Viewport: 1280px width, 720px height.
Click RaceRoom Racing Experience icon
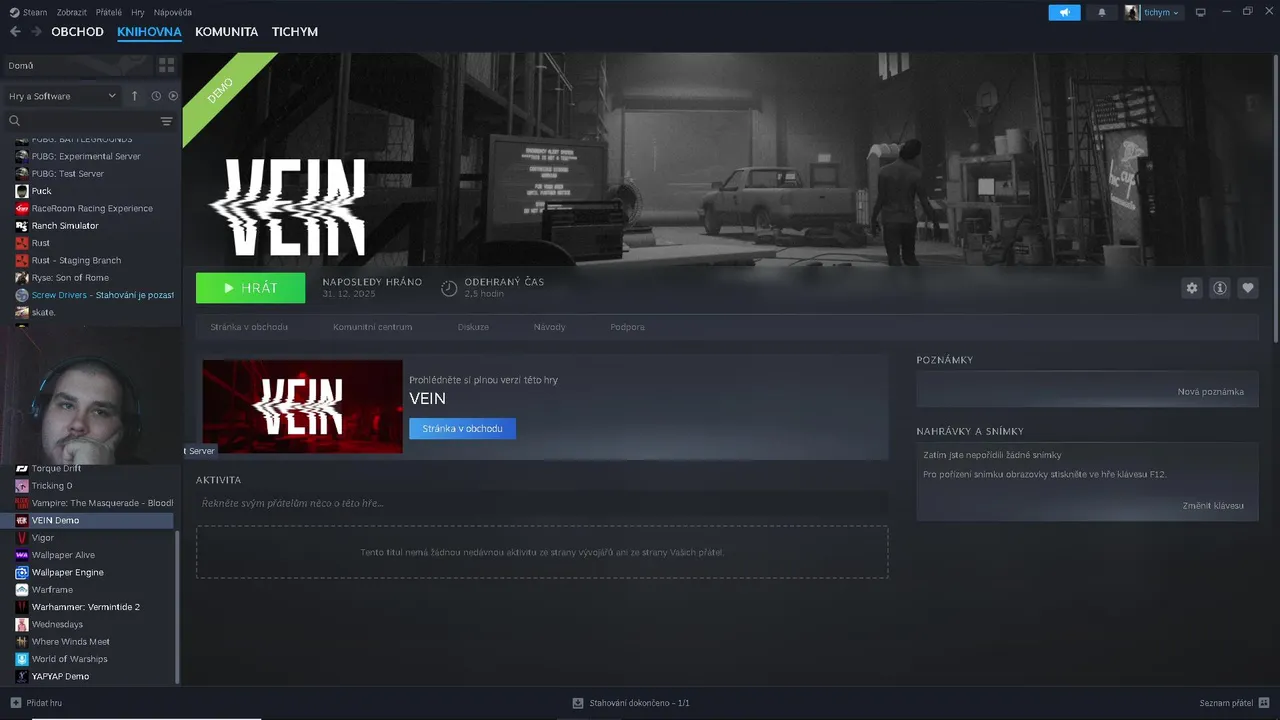22,208
